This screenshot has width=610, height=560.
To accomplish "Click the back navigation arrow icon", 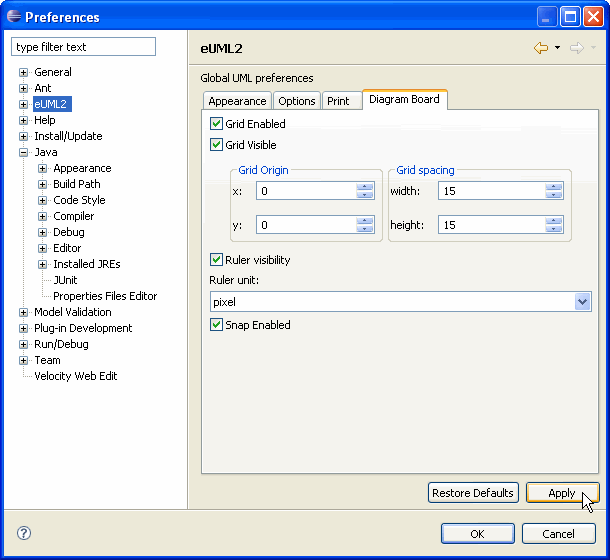I will (x=540, y=48).
